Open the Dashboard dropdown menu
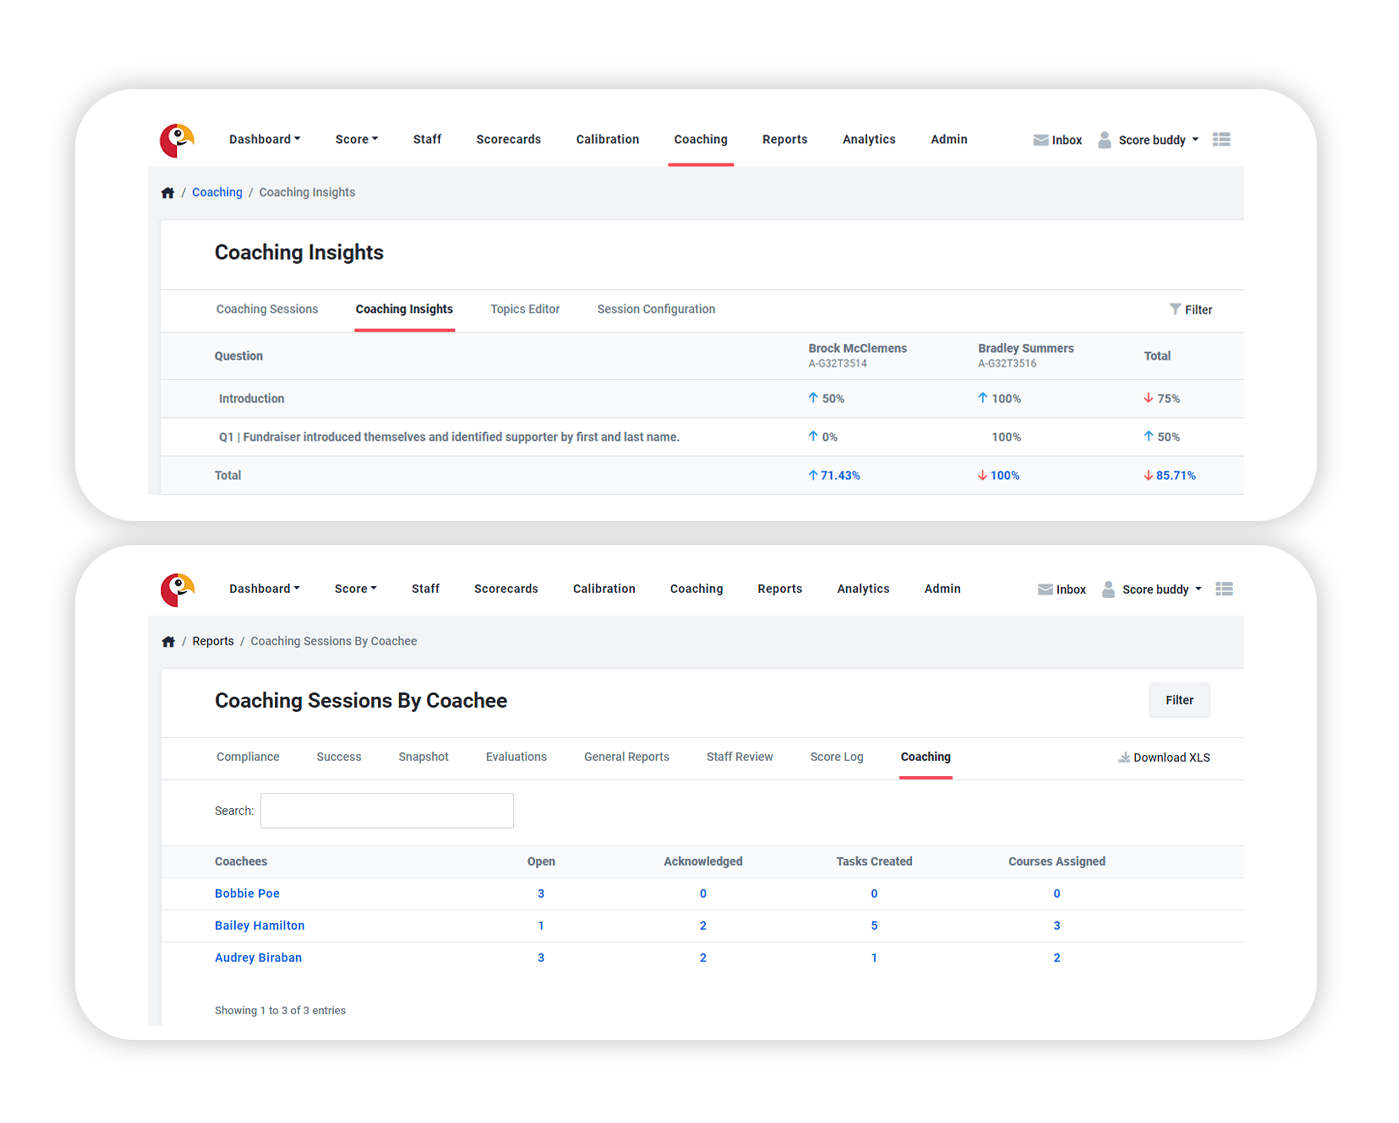Image resolution: width=1399 pixels, height=1123 pixels. 263,139
